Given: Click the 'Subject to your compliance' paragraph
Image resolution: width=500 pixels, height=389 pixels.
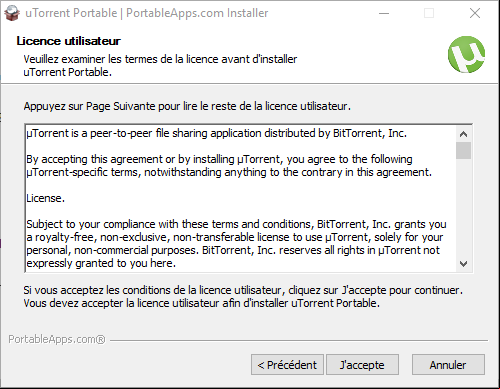Looking at the screenshot, I should coord(236,244).
